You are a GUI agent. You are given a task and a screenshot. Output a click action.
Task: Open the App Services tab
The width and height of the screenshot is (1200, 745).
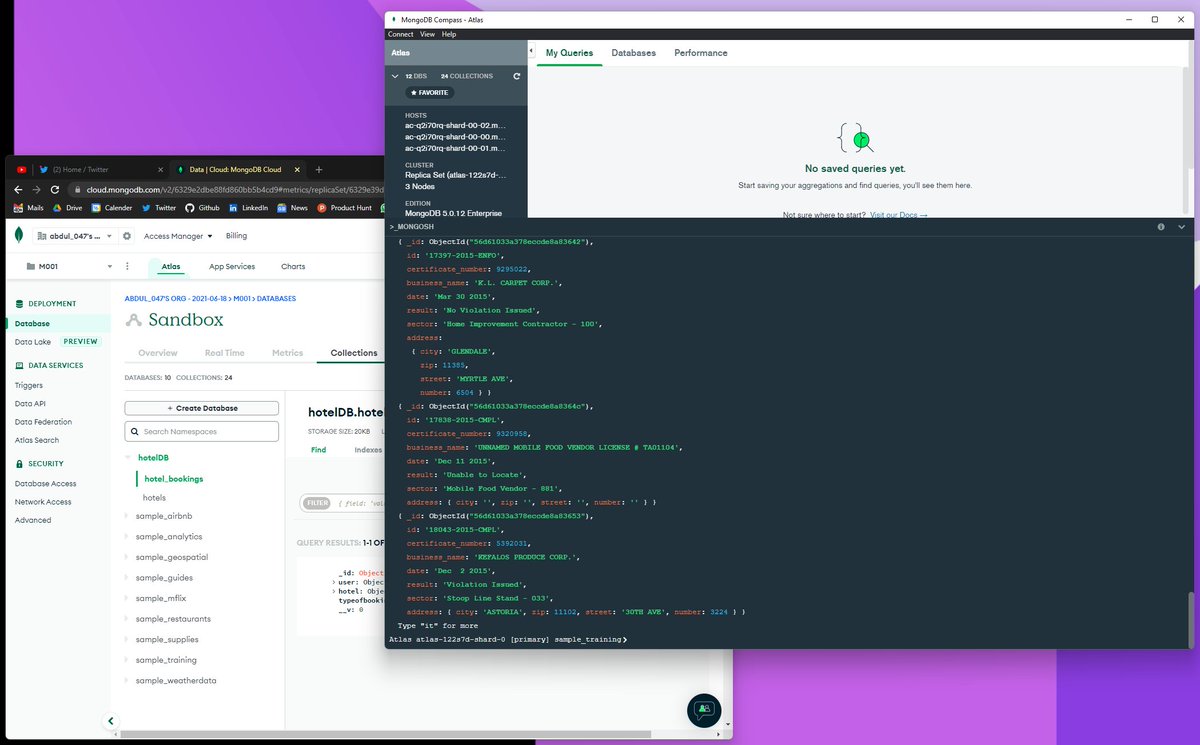(x=232, y=267)
